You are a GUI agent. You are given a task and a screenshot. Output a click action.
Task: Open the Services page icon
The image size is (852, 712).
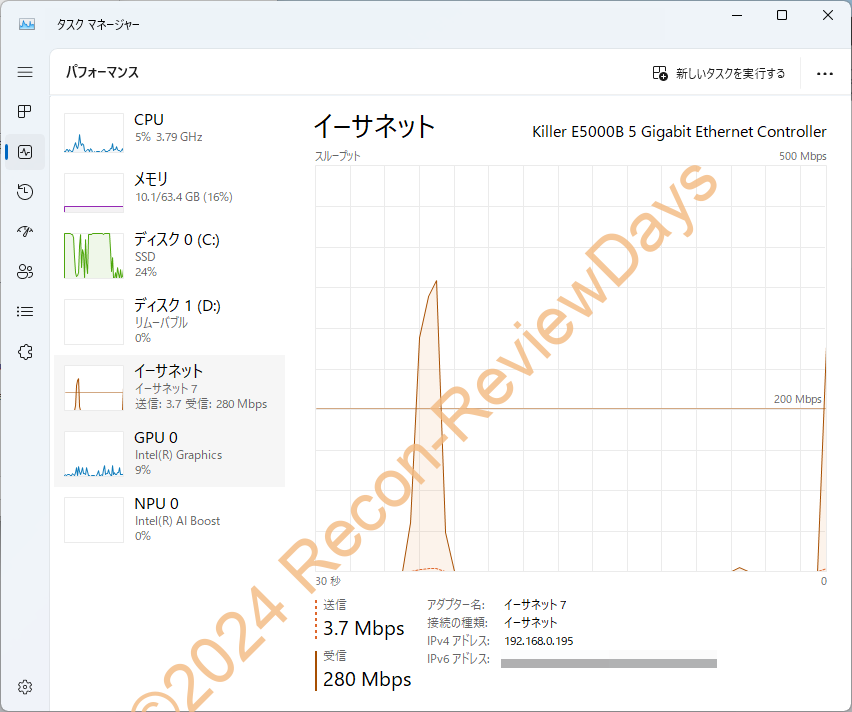(25, 351)
